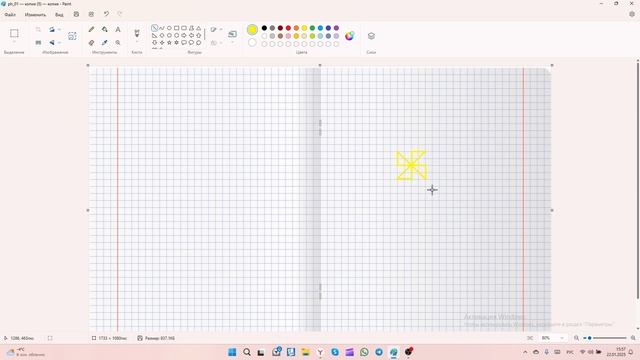
Task: Open the 80% zoom level dropdown
Action: click(x=552, y=338)
